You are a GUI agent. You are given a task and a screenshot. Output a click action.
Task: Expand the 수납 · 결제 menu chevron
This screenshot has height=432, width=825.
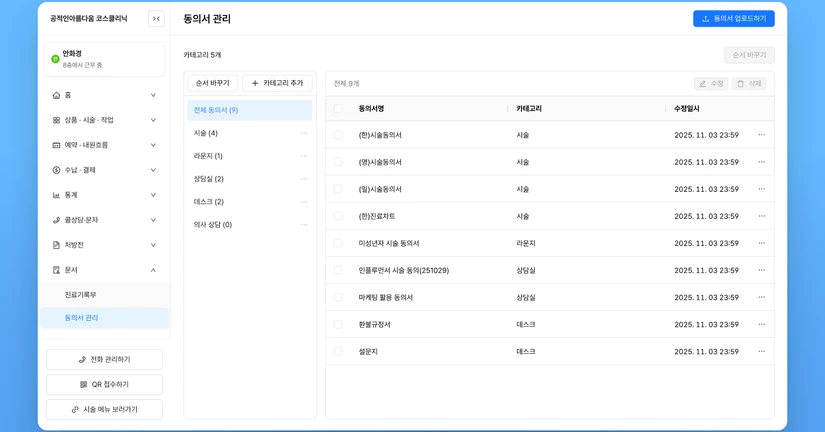pyautogui.click(x=153, y=170)
